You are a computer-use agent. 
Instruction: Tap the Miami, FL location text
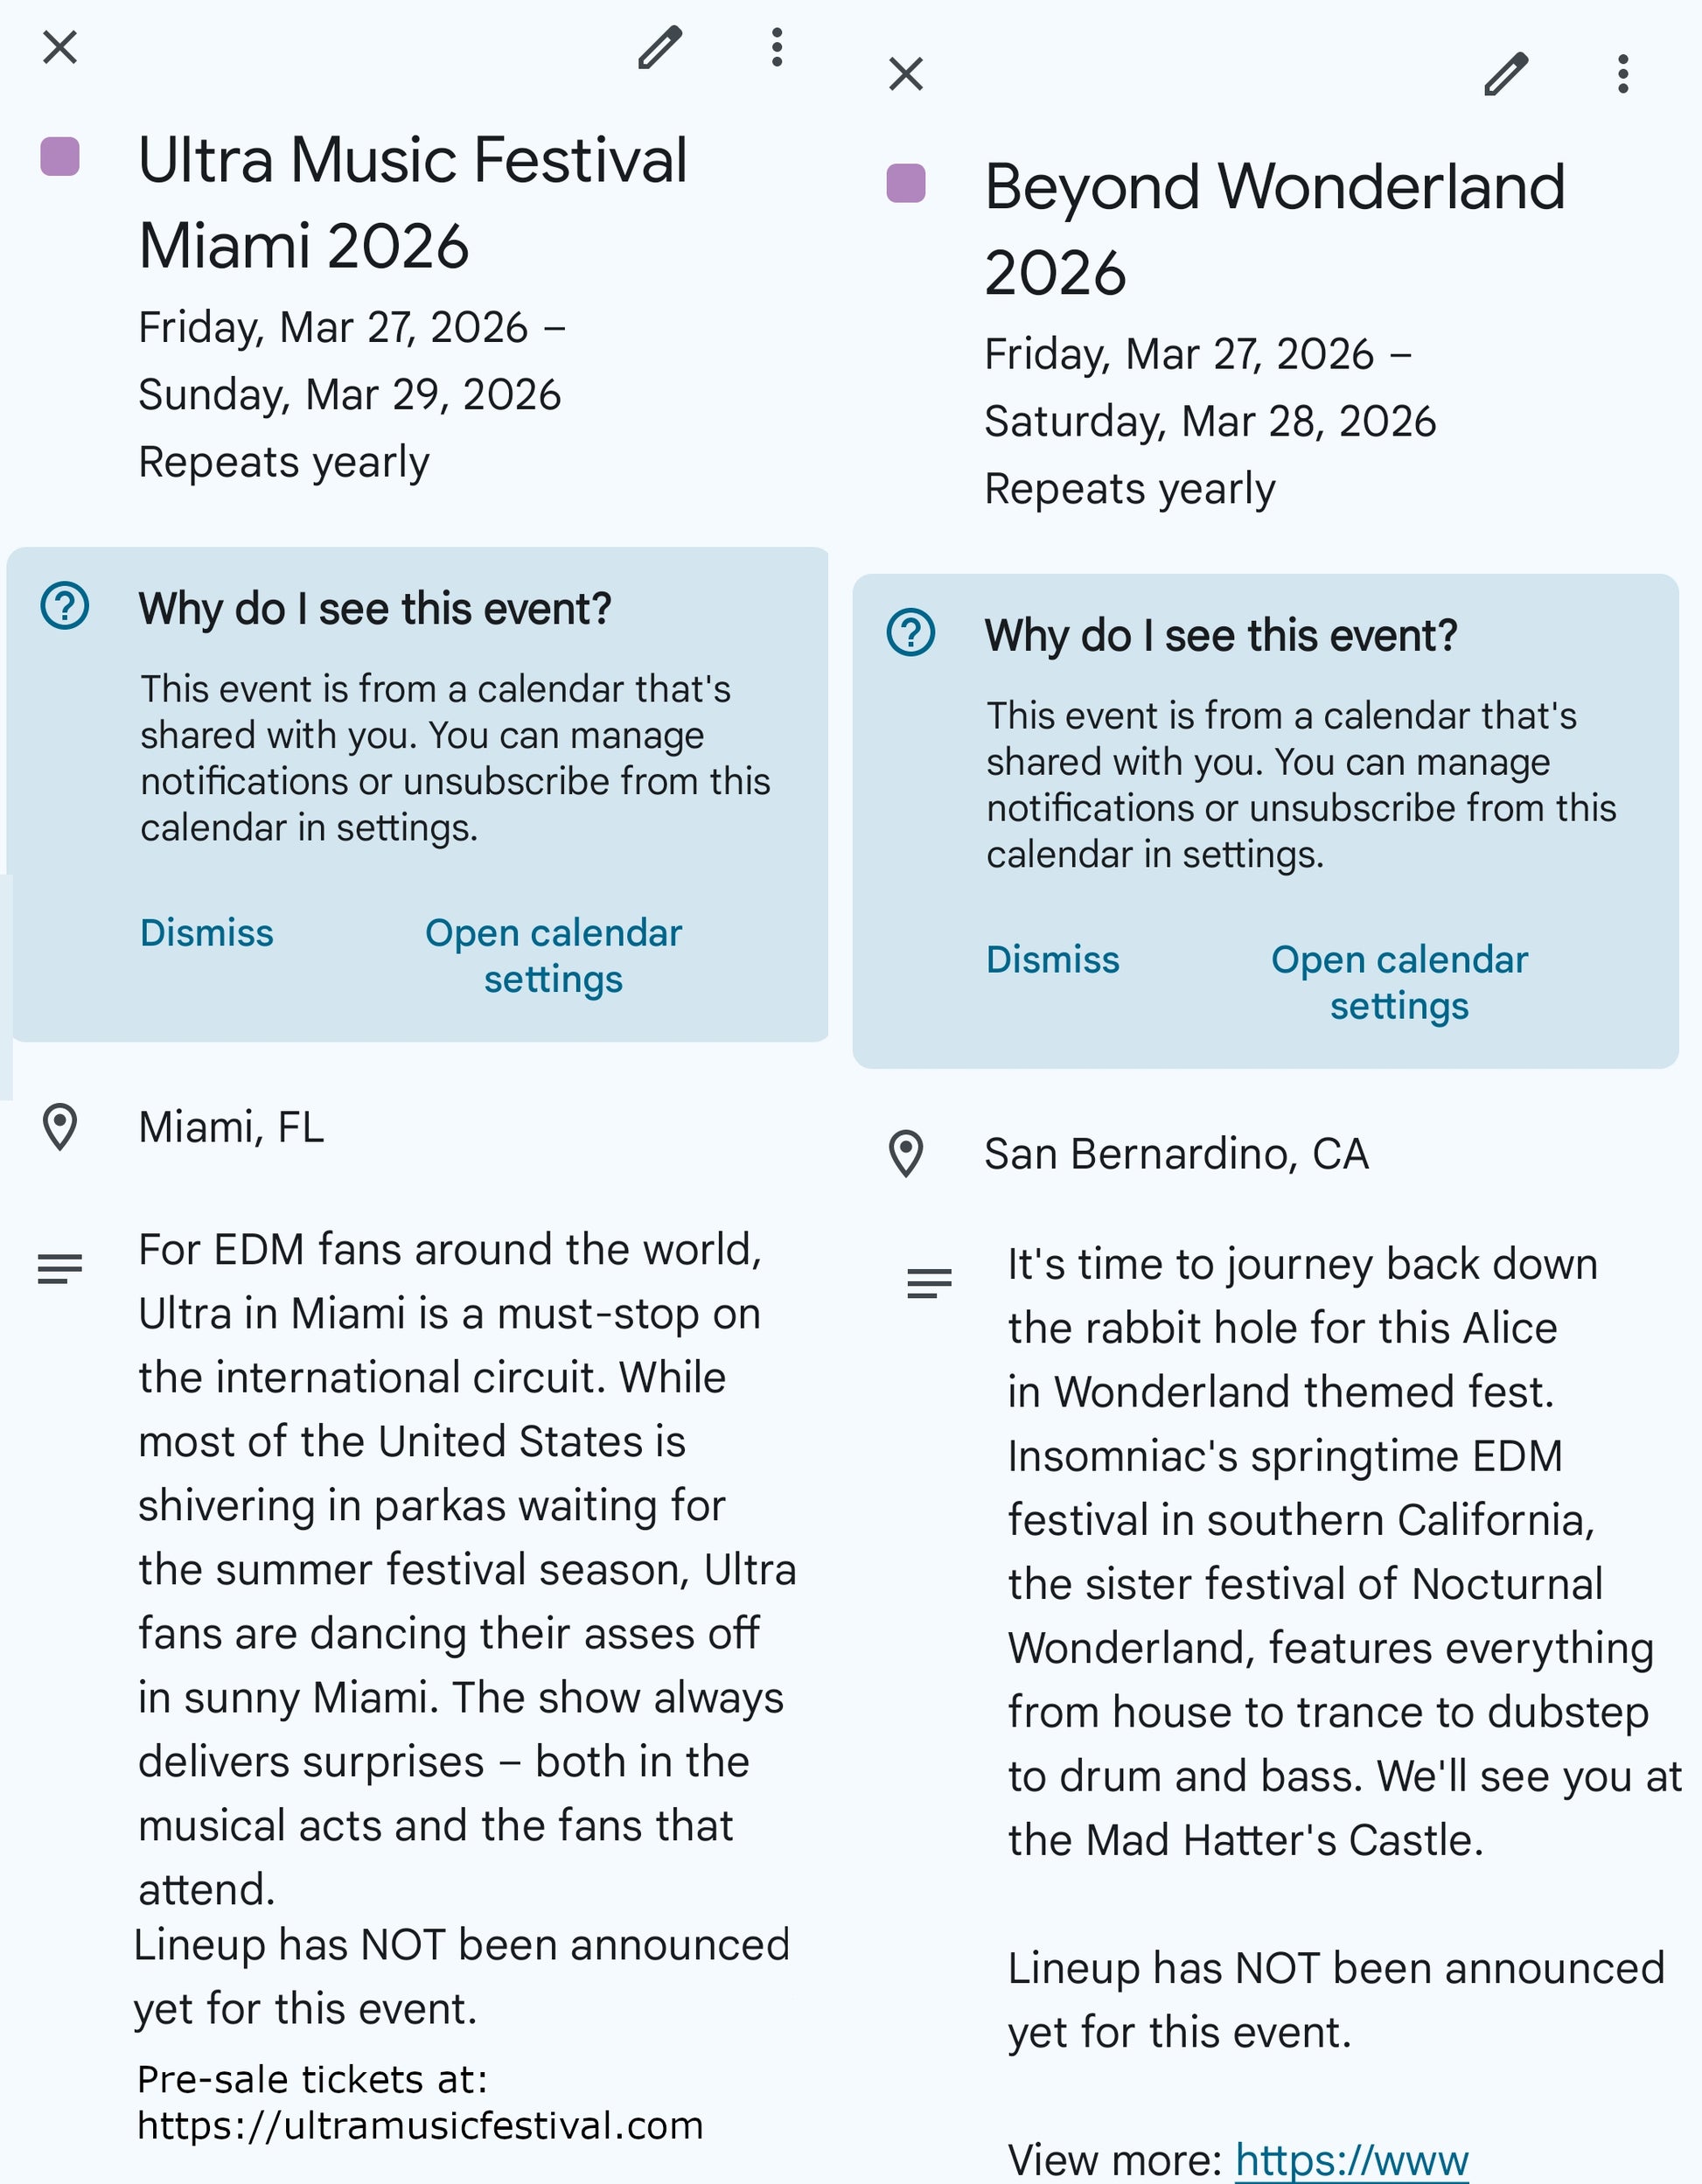(232, 1127)
